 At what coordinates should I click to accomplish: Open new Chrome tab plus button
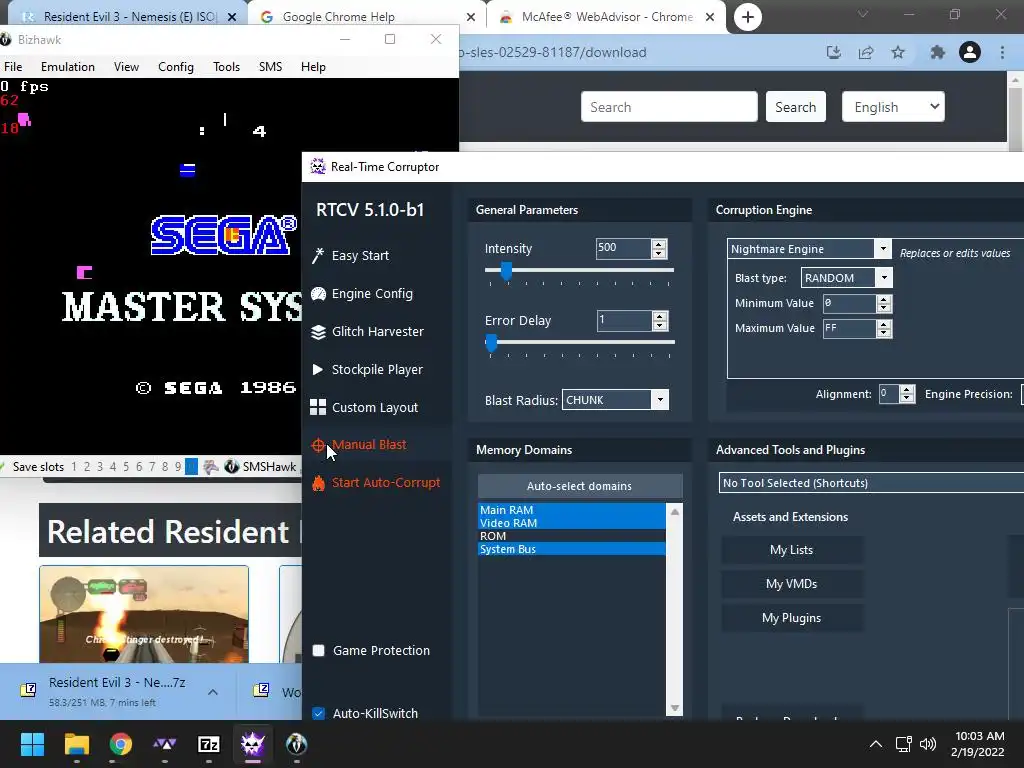click(x=748, y=17)
